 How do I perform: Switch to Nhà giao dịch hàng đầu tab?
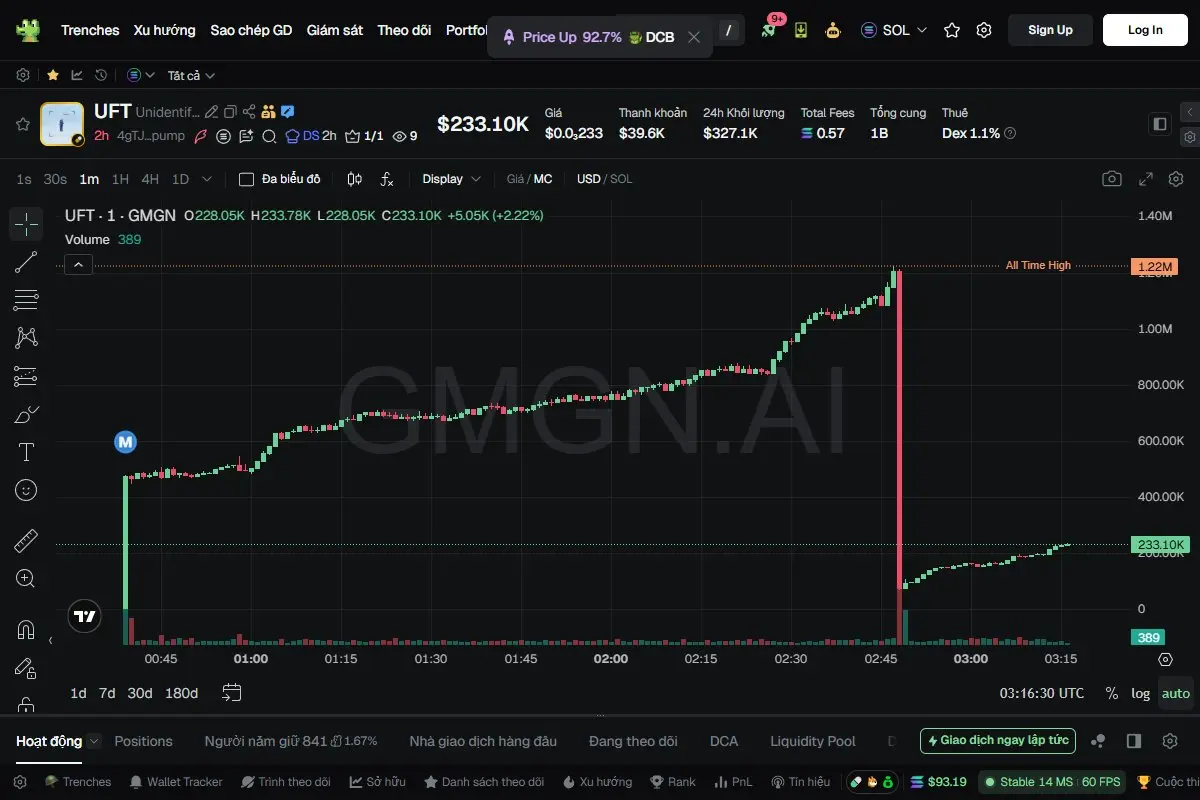tap(483, 741)
